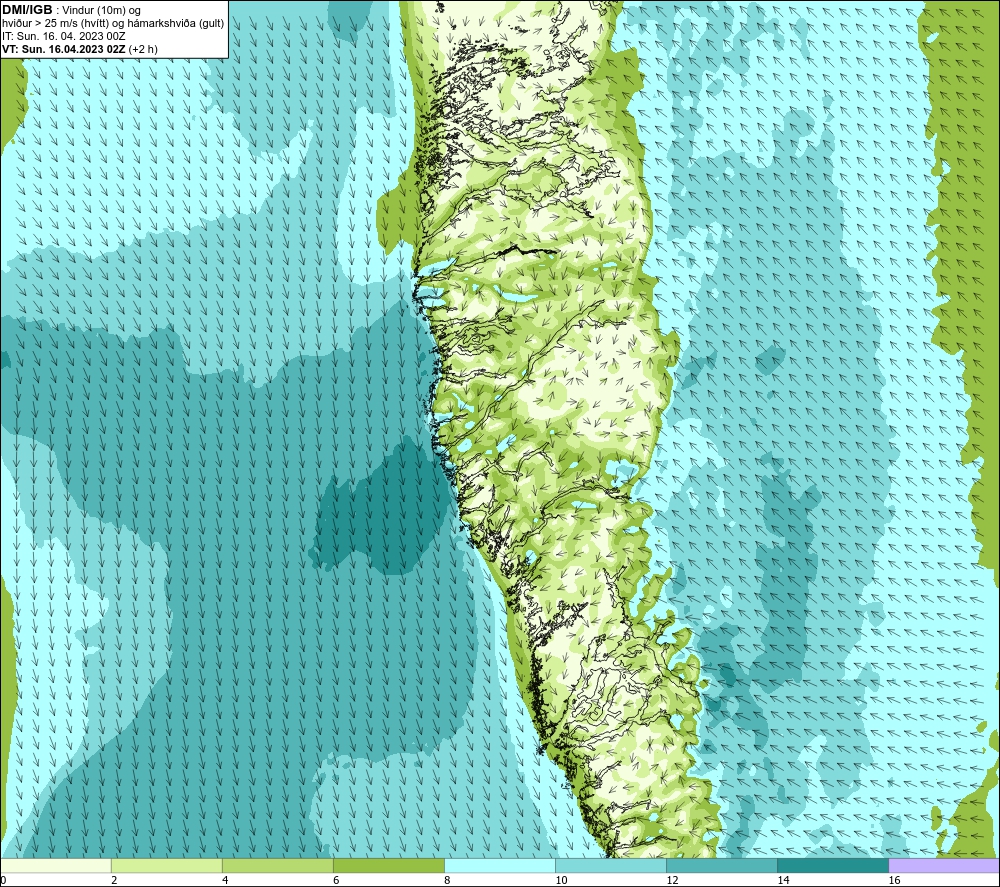Click the legend scale label 16

(894, 880)
